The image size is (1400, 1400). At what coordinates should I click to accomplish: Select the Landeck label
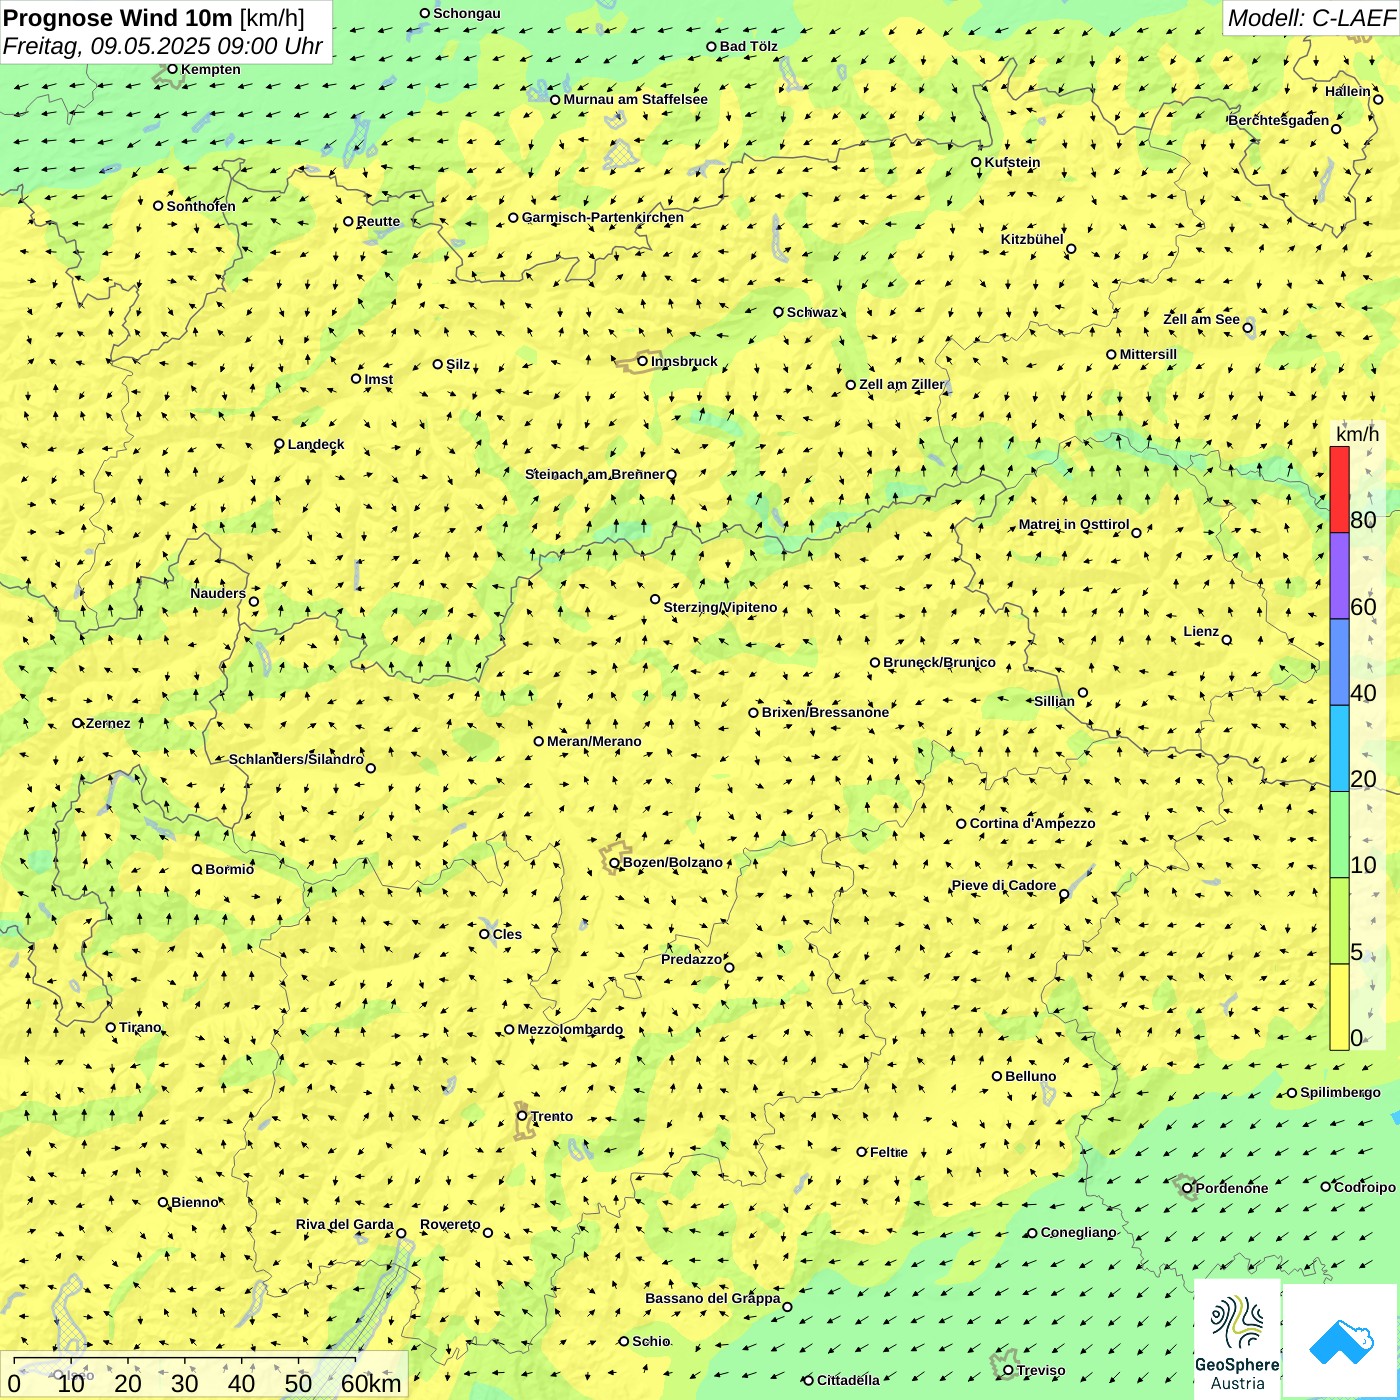316,444
